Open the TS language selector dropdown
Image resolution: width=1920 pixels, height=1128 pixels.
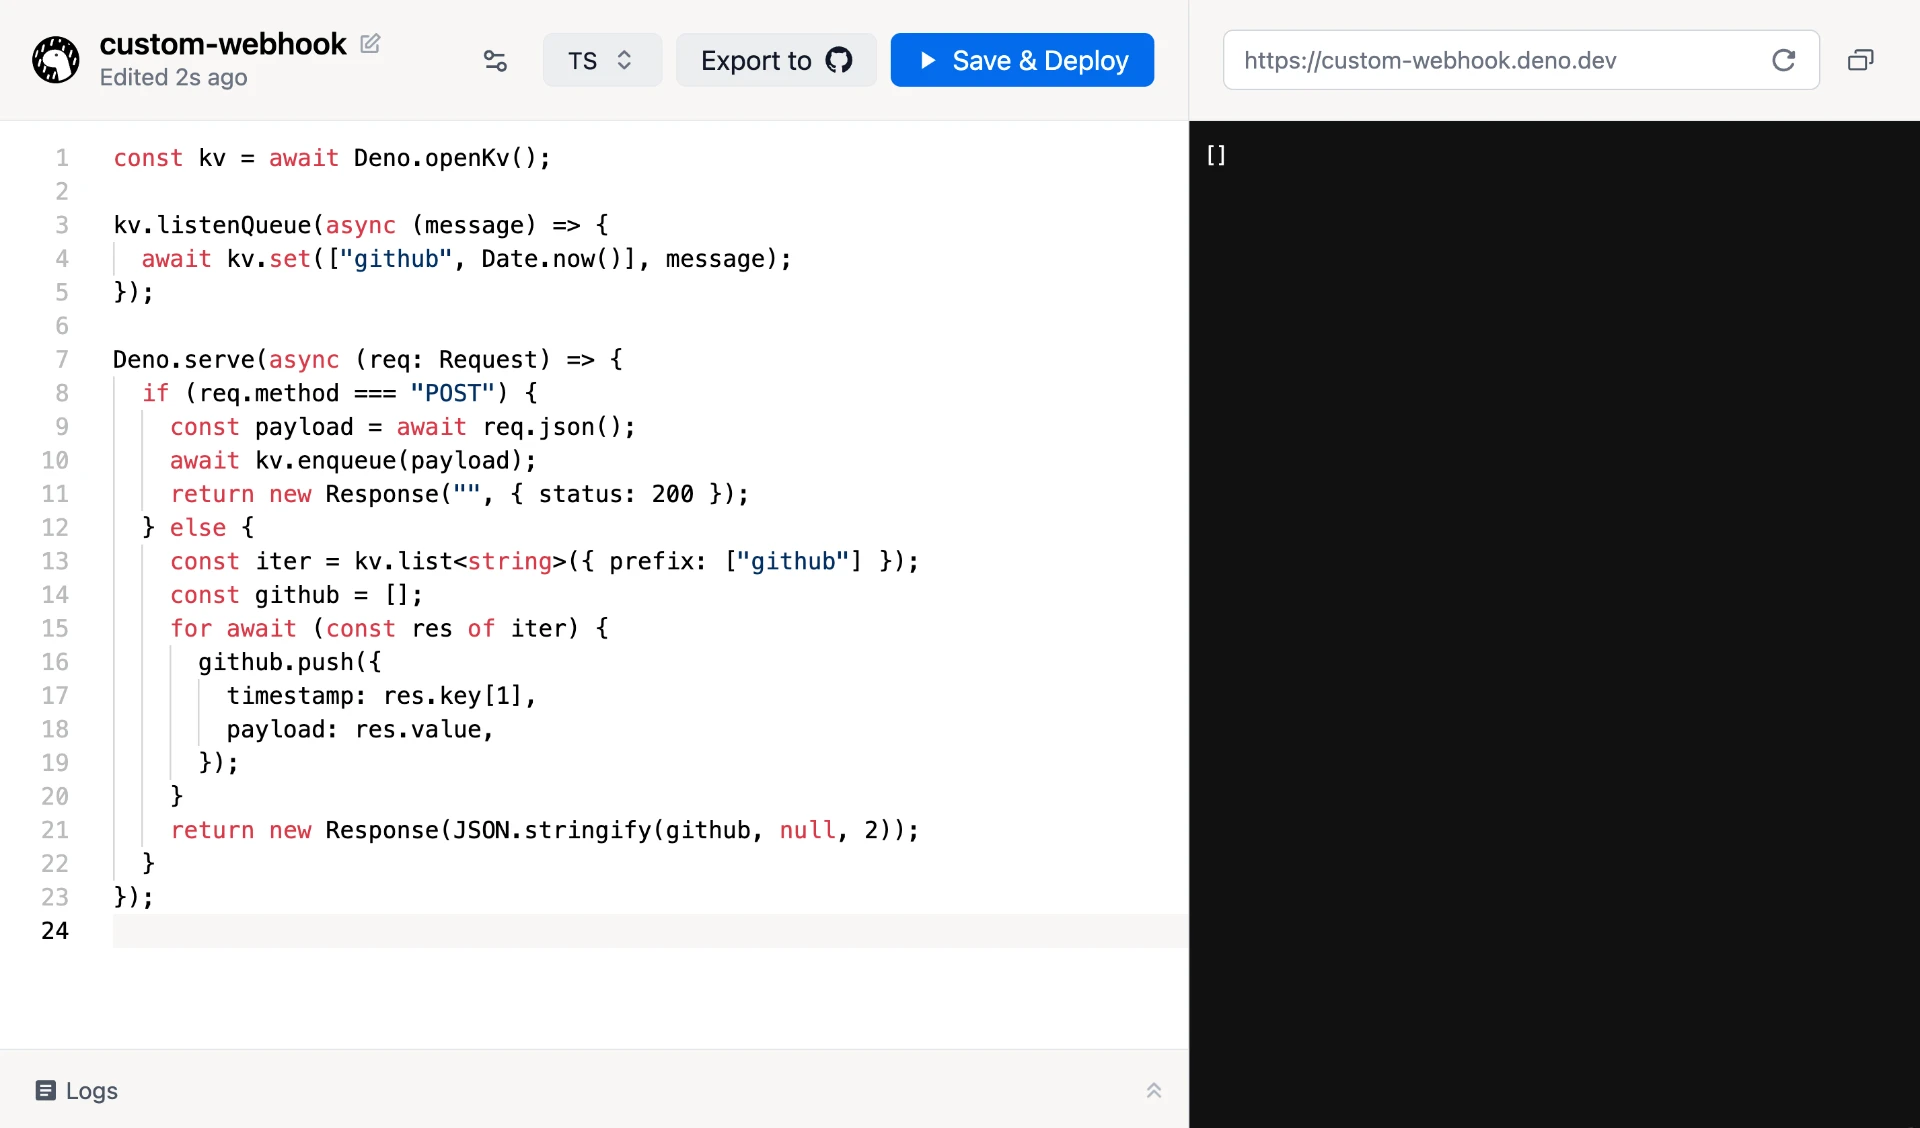coord(601,60)
